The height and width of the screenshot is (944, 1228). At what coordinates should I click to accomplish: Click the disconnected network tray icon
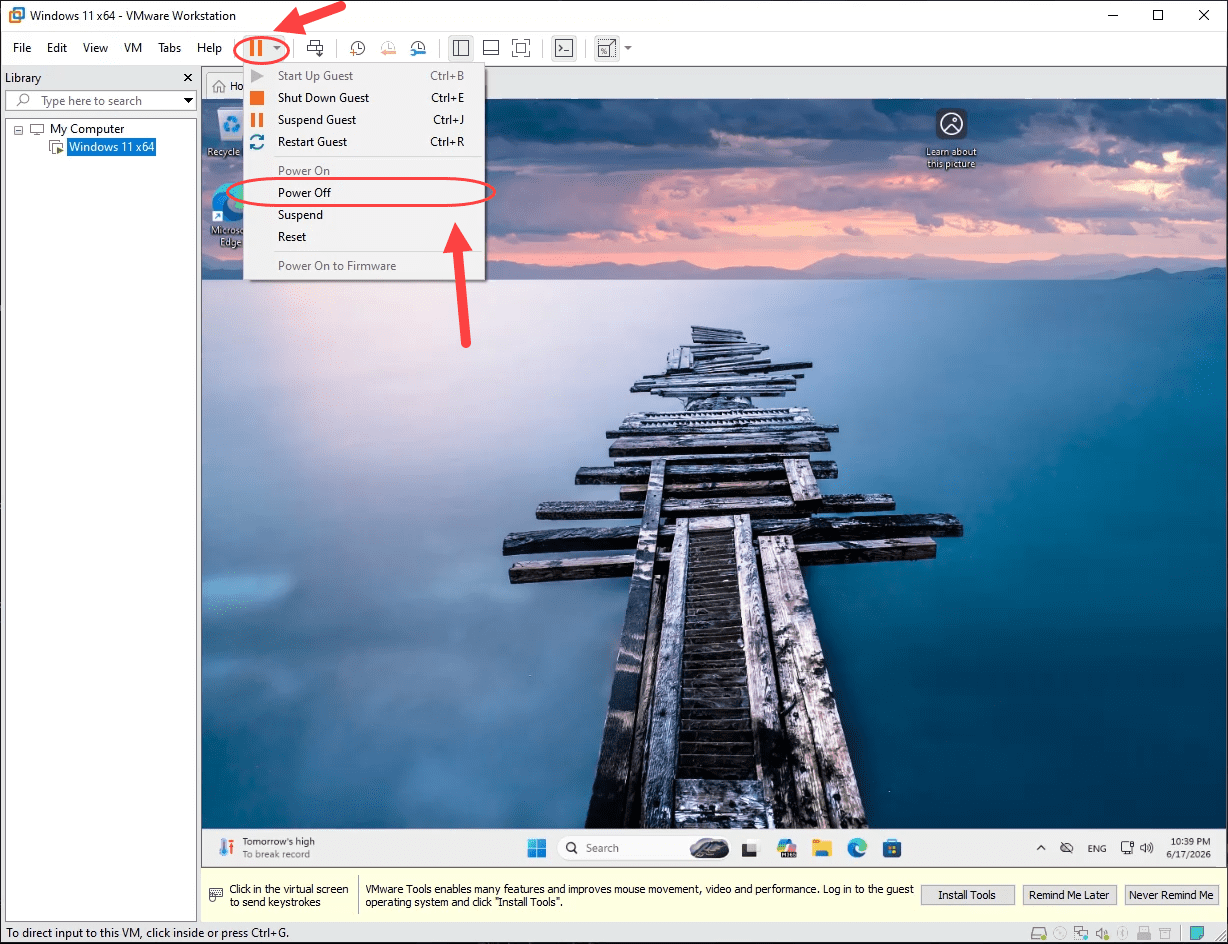coord(1067,848)
